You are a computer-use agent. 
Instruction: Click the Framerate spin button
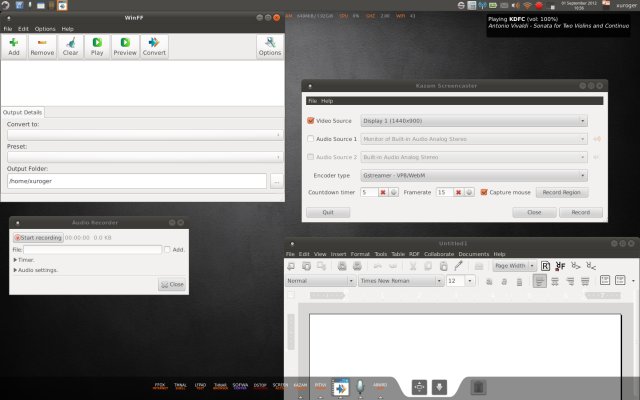click(x=469, y=192)
